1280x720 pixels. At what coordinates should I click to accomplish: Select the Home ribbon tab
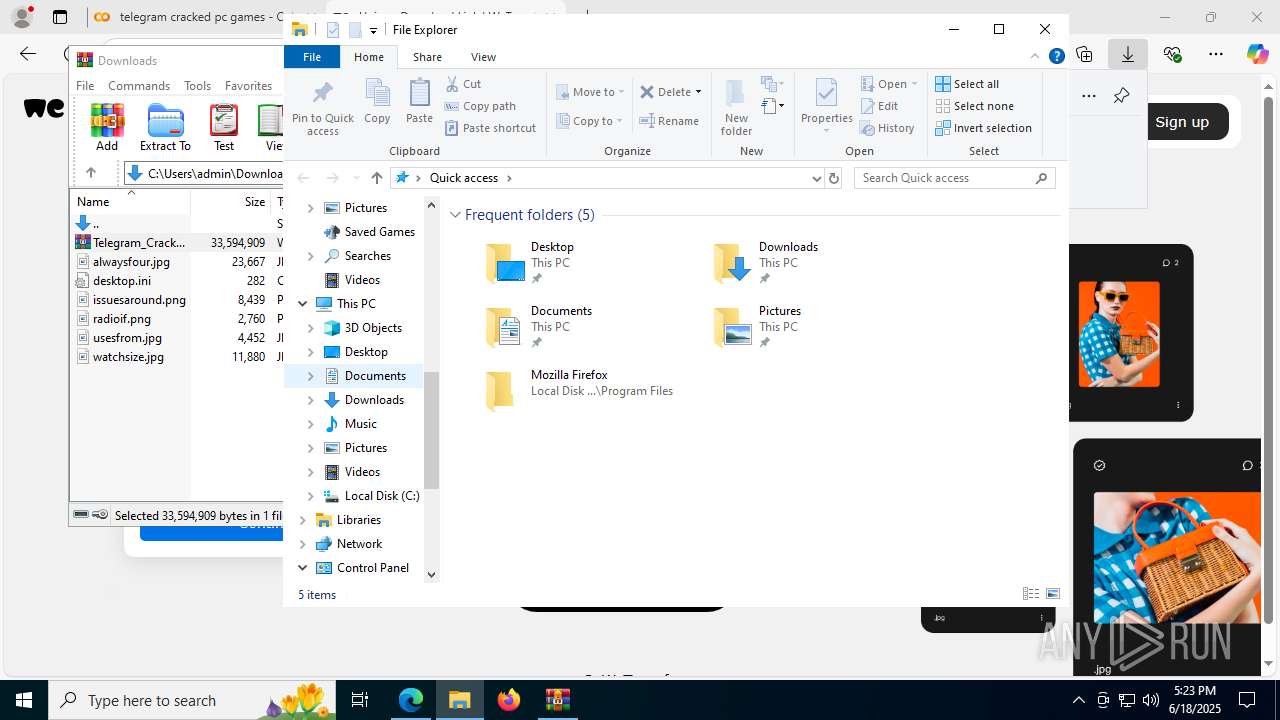(x=369, y=57)
